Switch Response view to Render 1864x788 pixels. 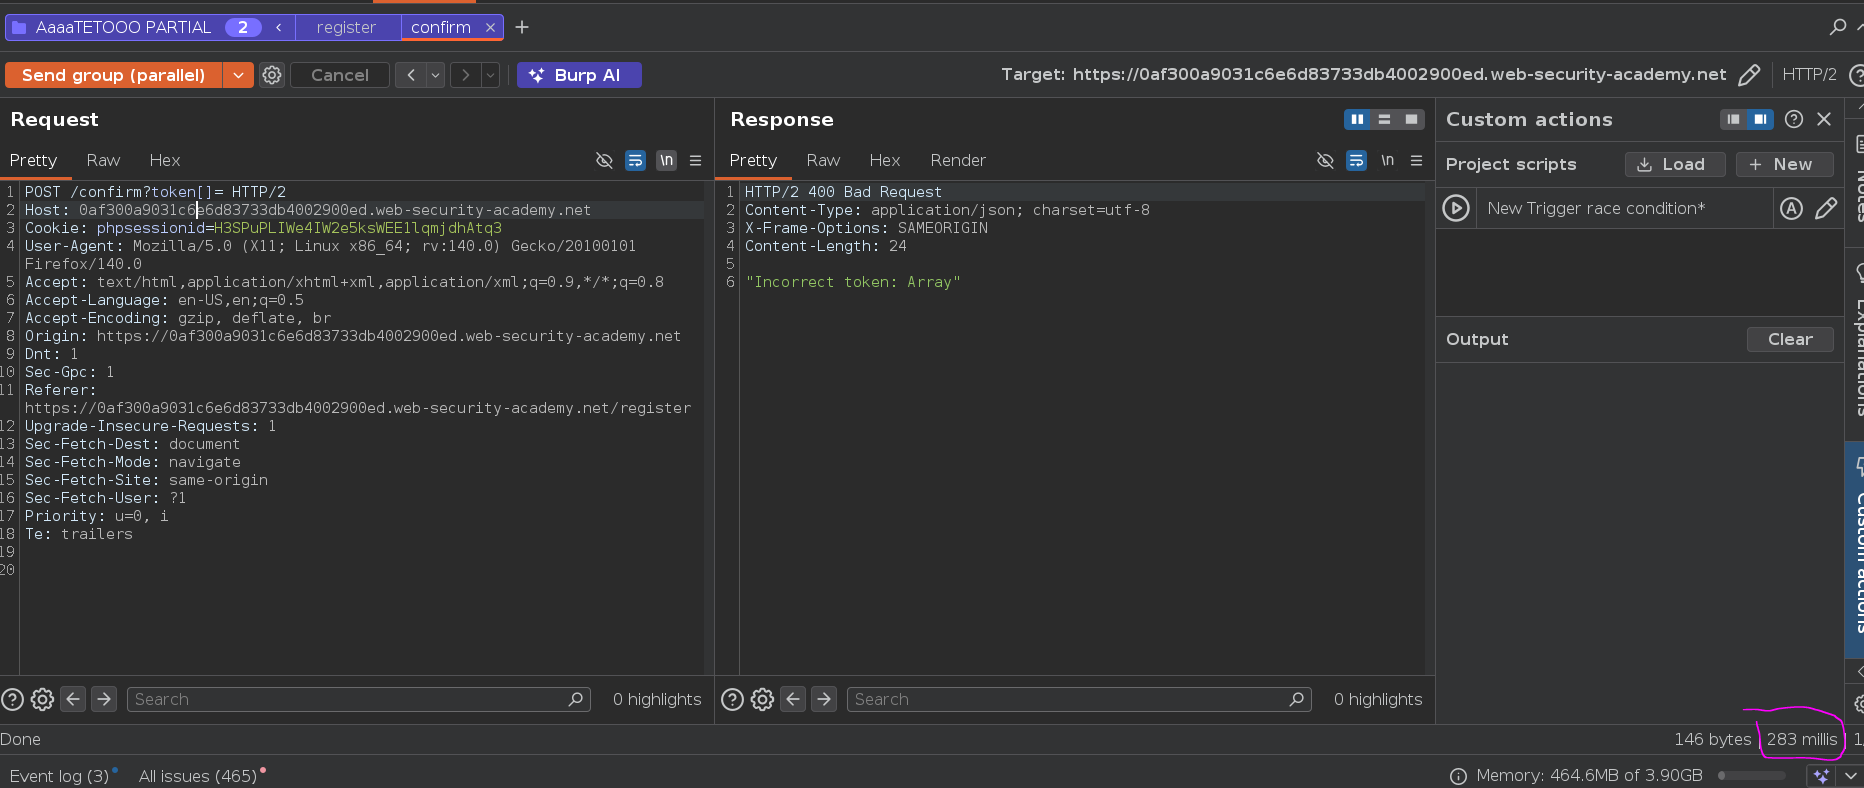958,160
